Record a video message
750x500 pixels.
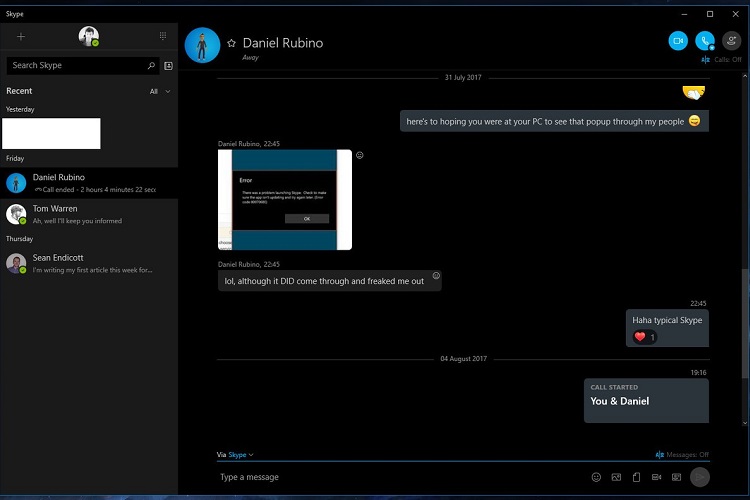(656, 477)
